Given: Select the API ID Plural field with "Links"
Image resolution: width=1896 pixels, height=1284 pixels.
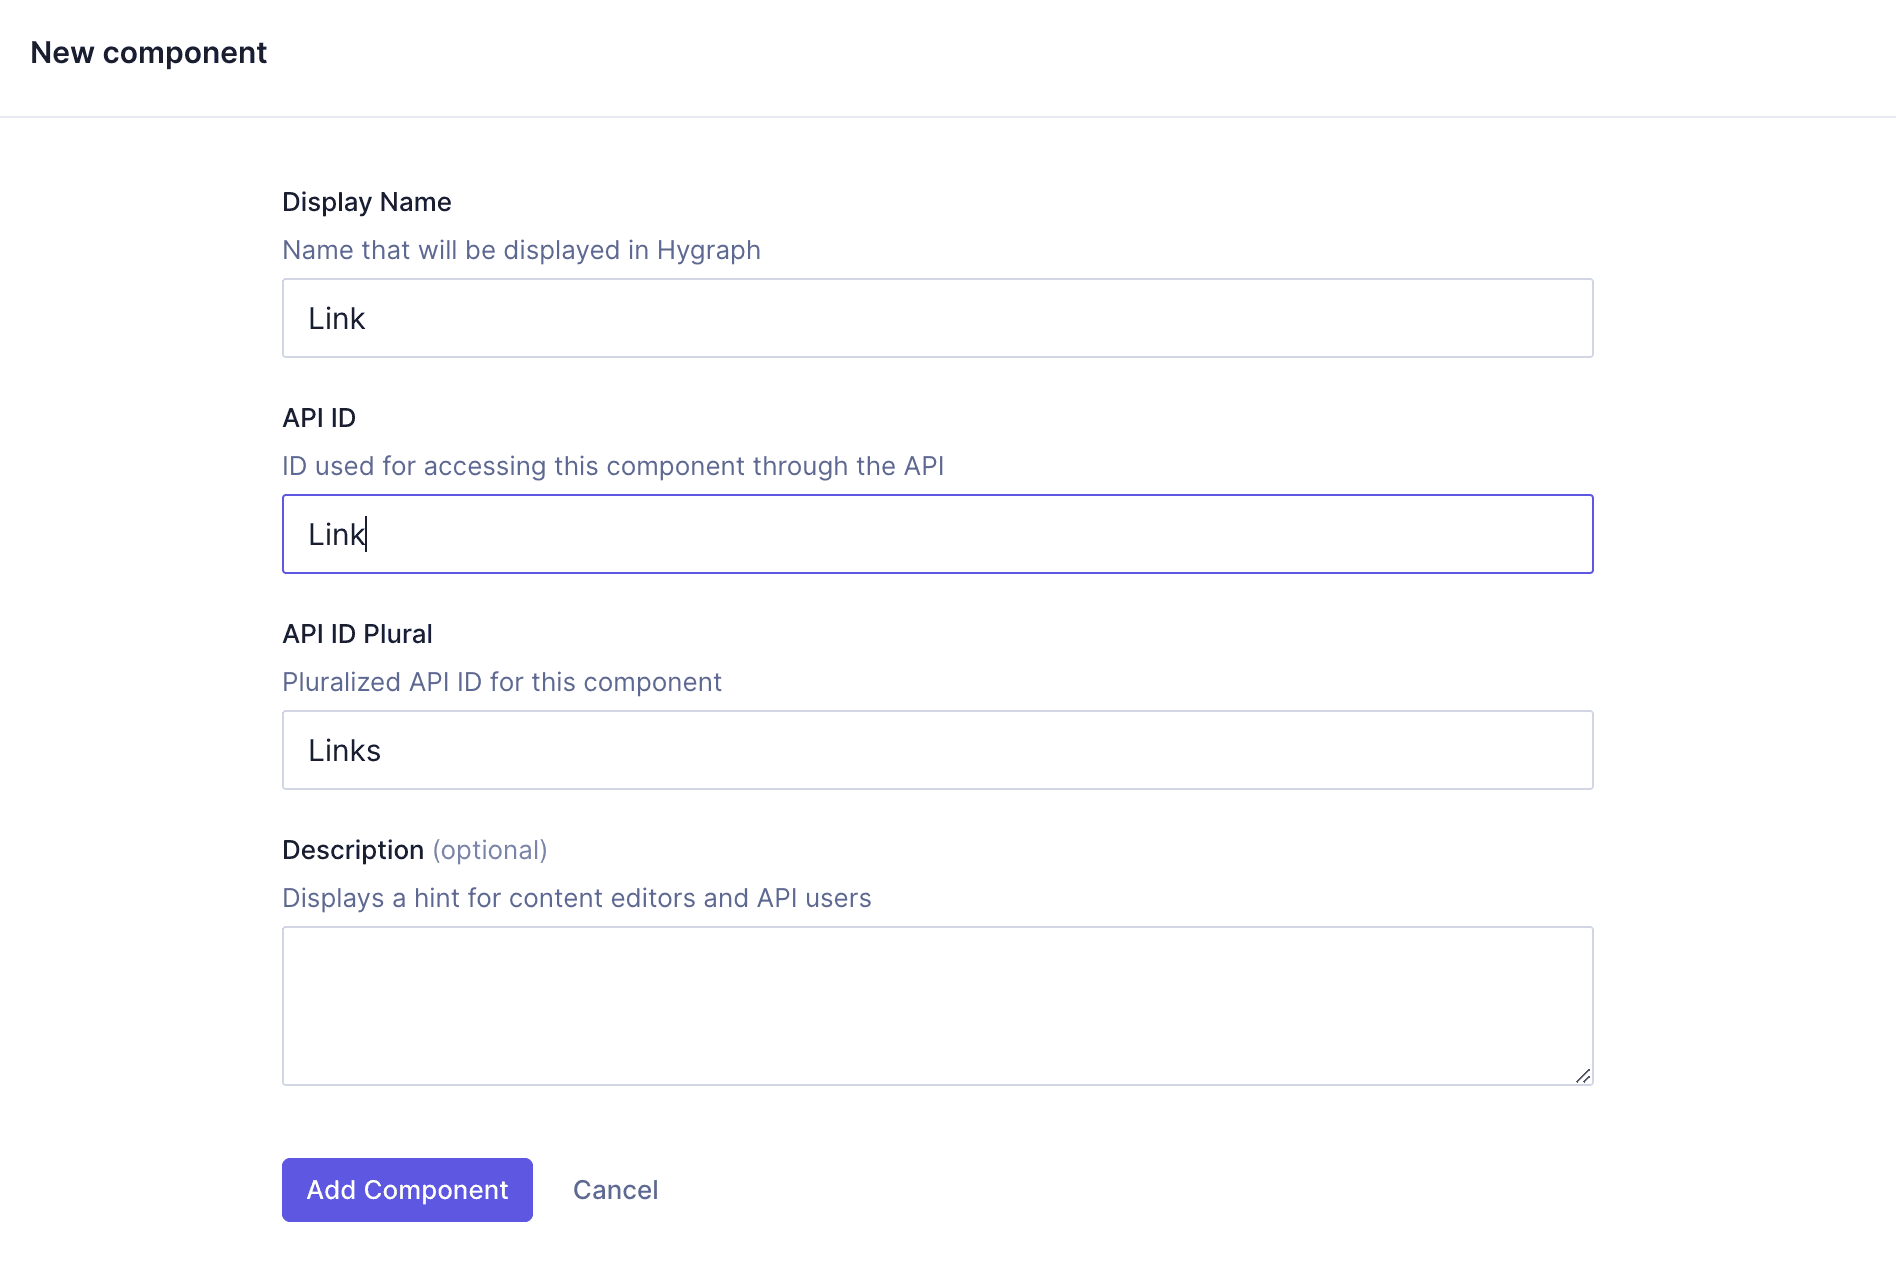Looking at the screenshot, I should pyautogui.click(x=937, y=749).
